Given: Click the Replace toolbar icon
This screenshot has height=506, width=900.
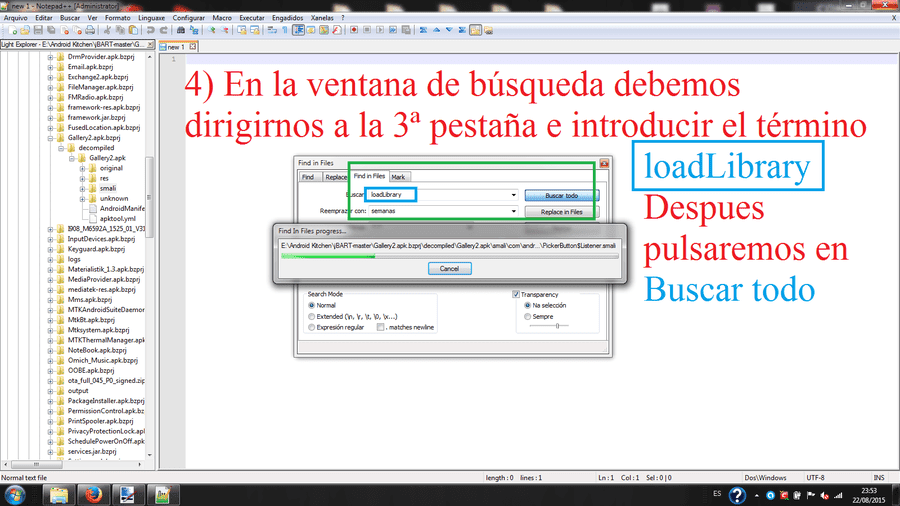Looking at the screenshot, I should (194, 30).
